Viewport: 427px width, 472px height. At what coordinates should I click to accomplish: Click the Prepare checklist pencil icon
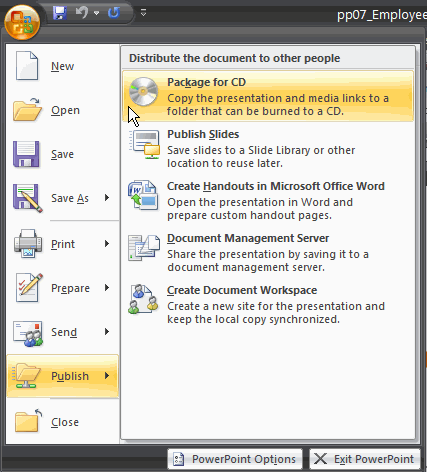tap(29, 287)
